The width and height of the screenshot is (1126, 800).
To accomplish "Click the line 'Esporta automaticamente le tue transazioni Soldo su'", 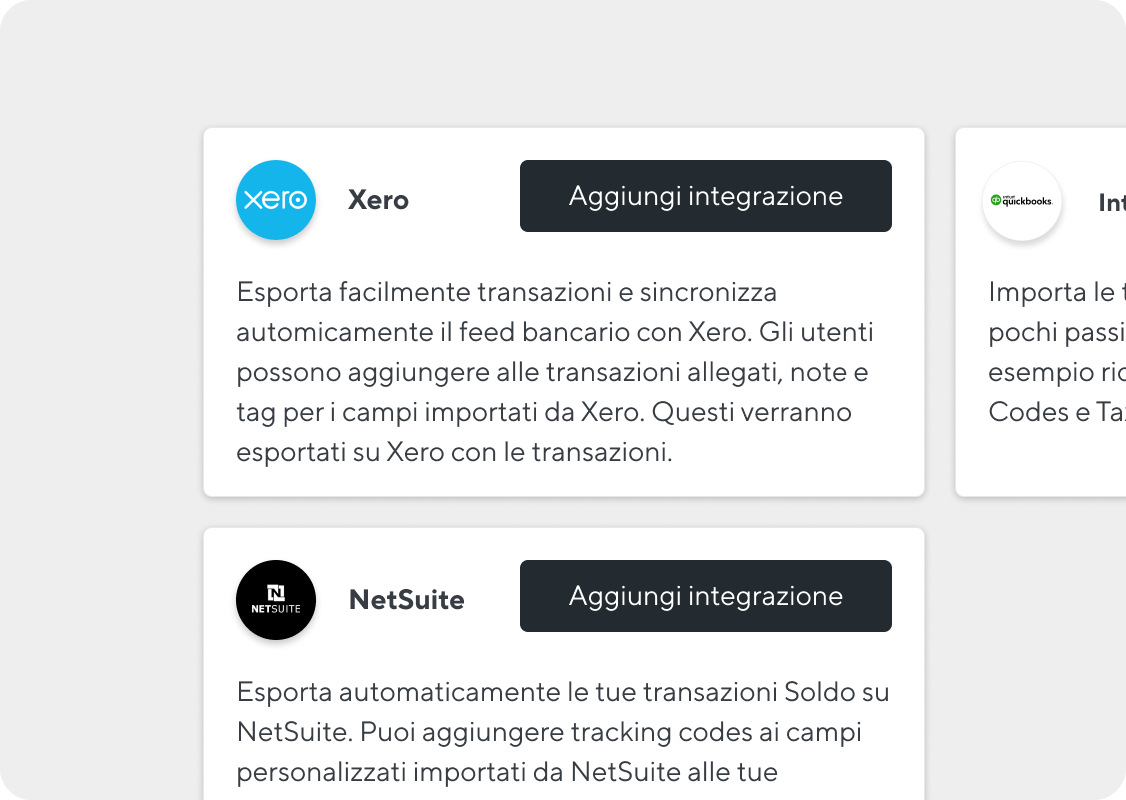I will [564, 692].
